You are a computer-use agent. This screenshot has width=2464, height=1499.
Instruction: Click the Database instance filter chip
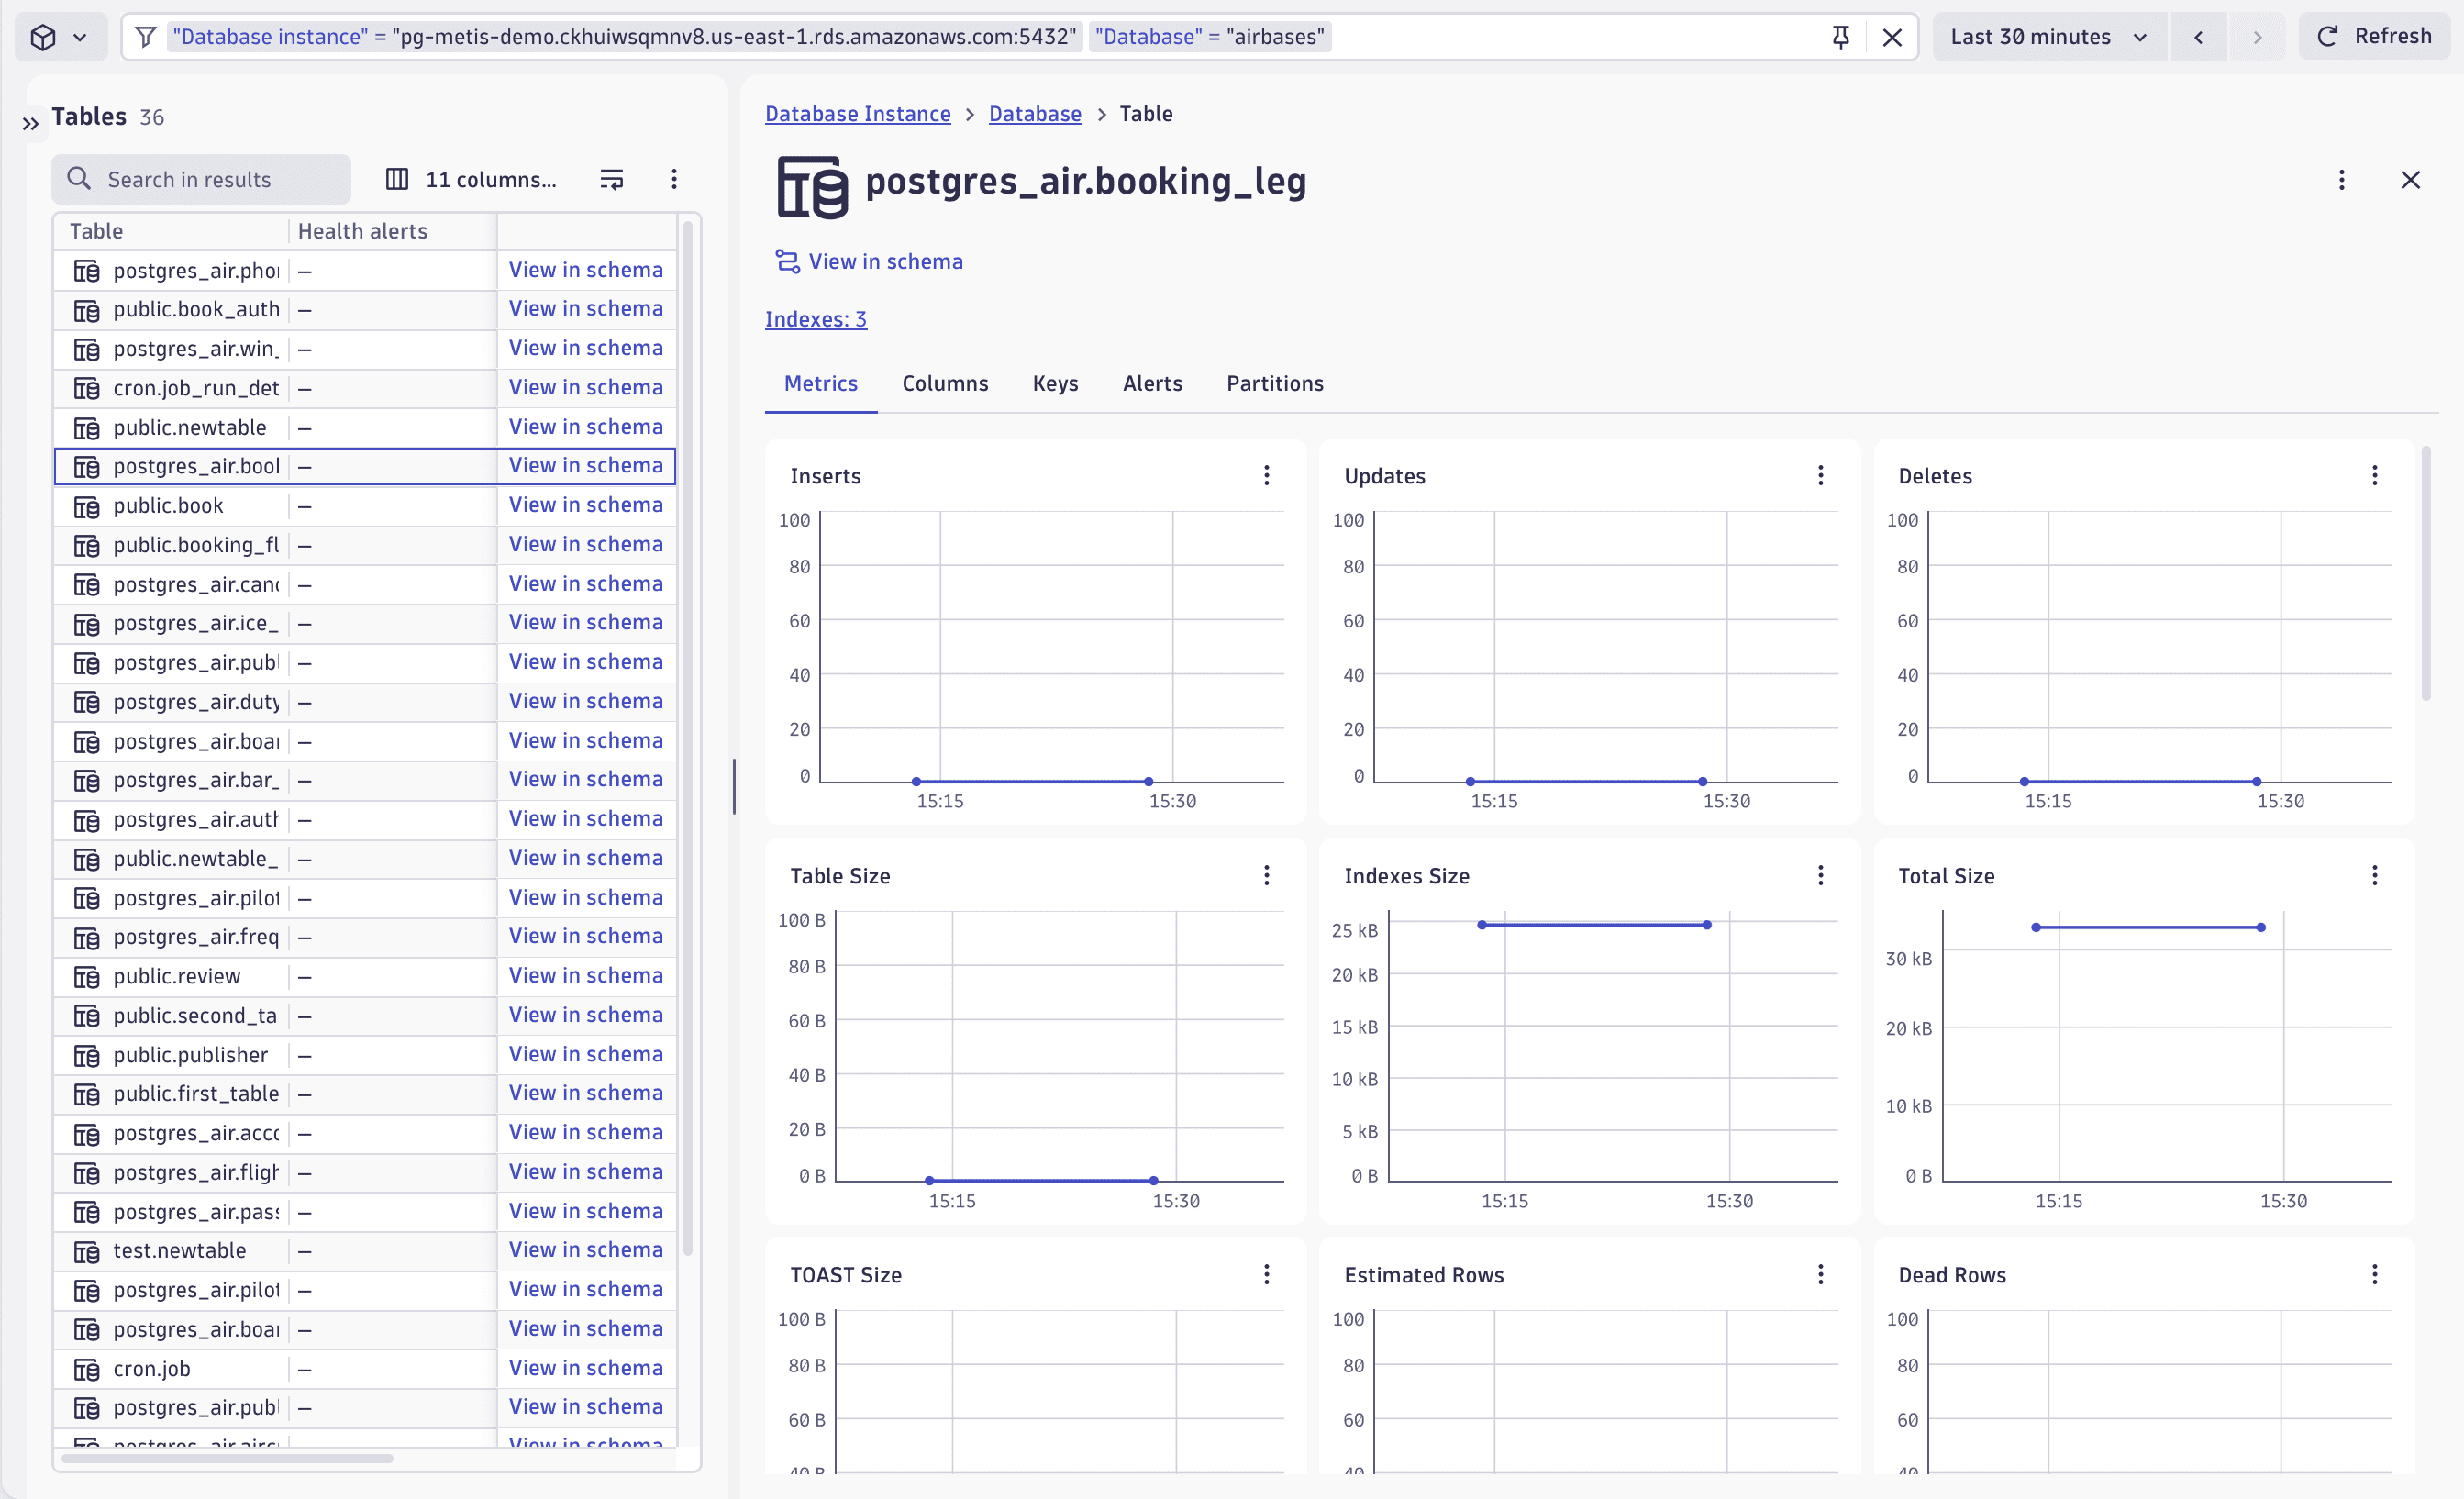tap(625, 37)
